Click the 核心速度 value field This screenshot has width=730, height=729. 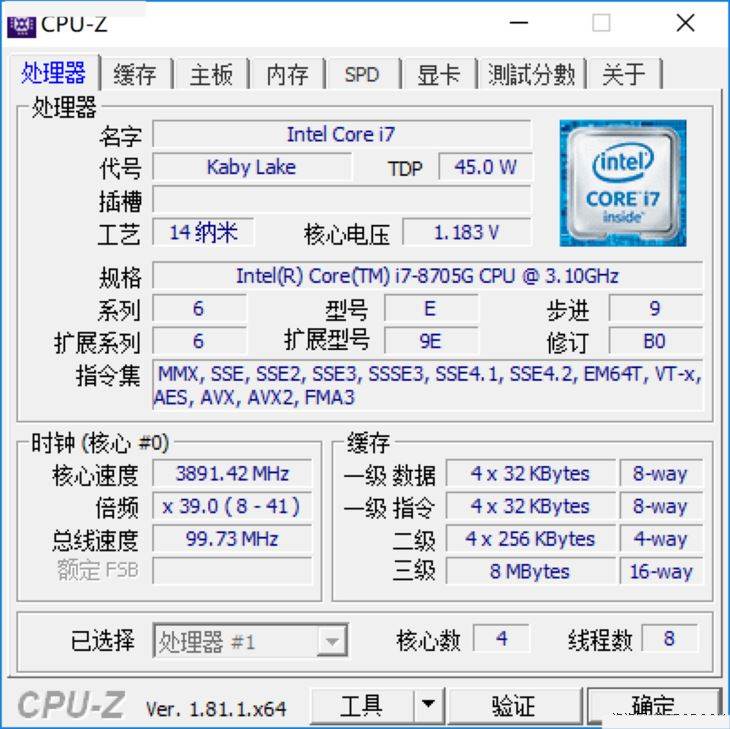pos(232,474)
